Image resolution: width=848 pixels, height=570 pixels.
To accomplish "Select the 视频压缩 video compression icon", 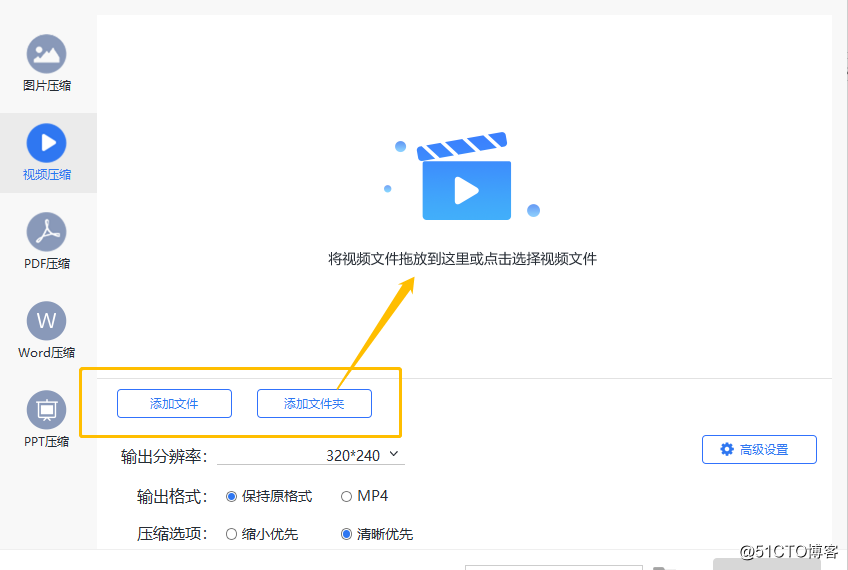I will tap(47, 143).
